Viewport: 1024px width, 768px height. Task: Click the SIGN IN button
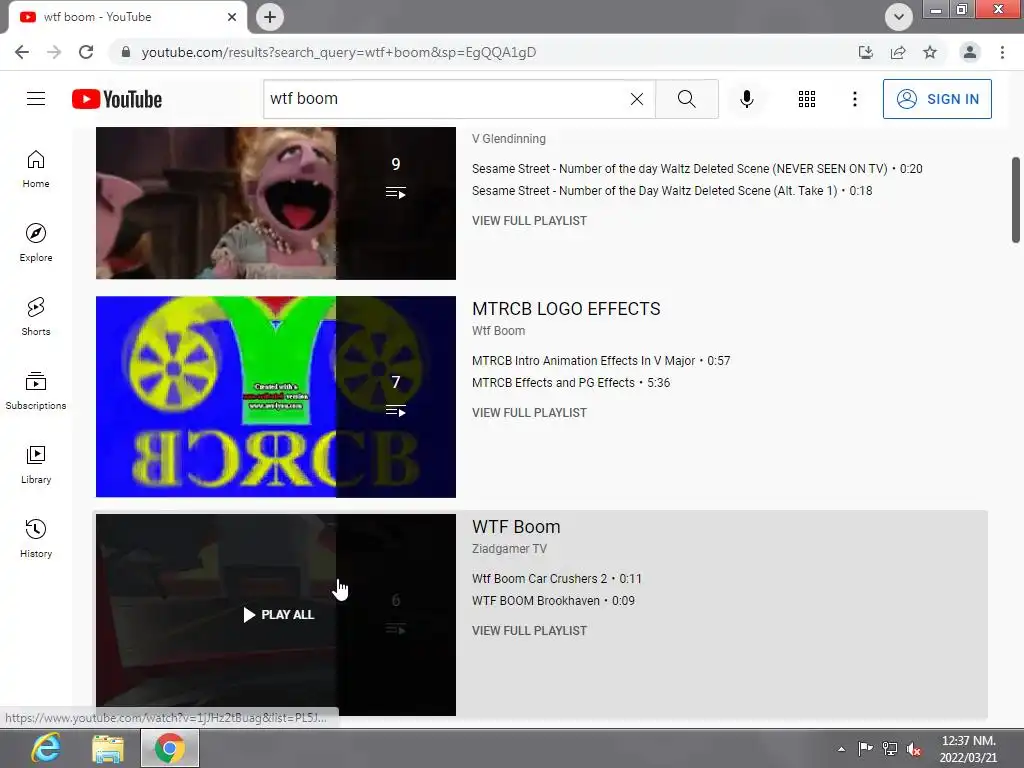tap(937, 99)
